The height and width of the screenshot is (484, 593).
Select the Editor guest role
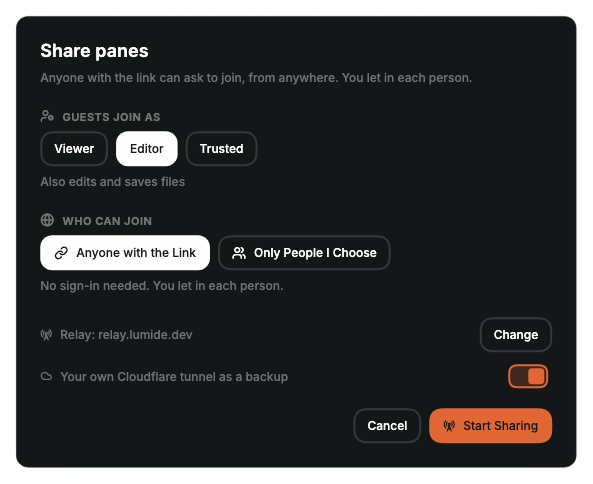147,149
